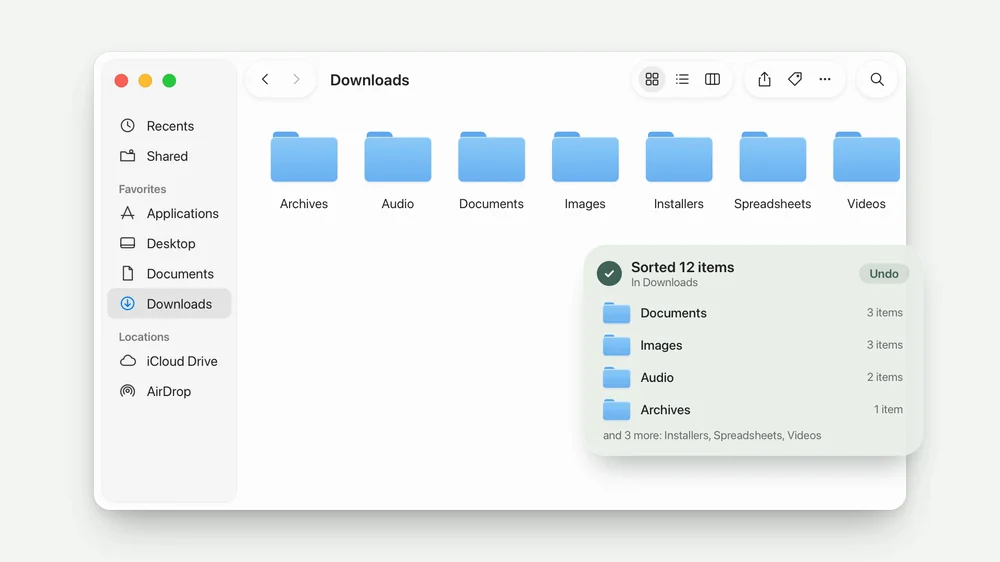Switch to list view

682,79
